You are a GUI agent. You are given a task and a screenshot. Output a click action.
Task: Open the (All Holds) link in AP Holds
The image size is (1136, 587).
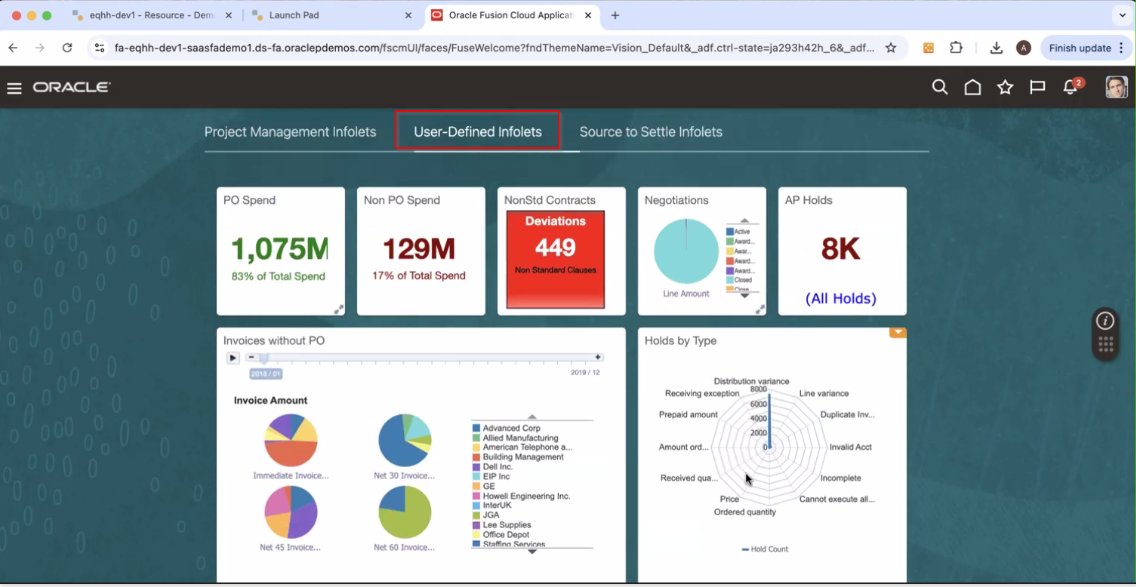point(840,299)
